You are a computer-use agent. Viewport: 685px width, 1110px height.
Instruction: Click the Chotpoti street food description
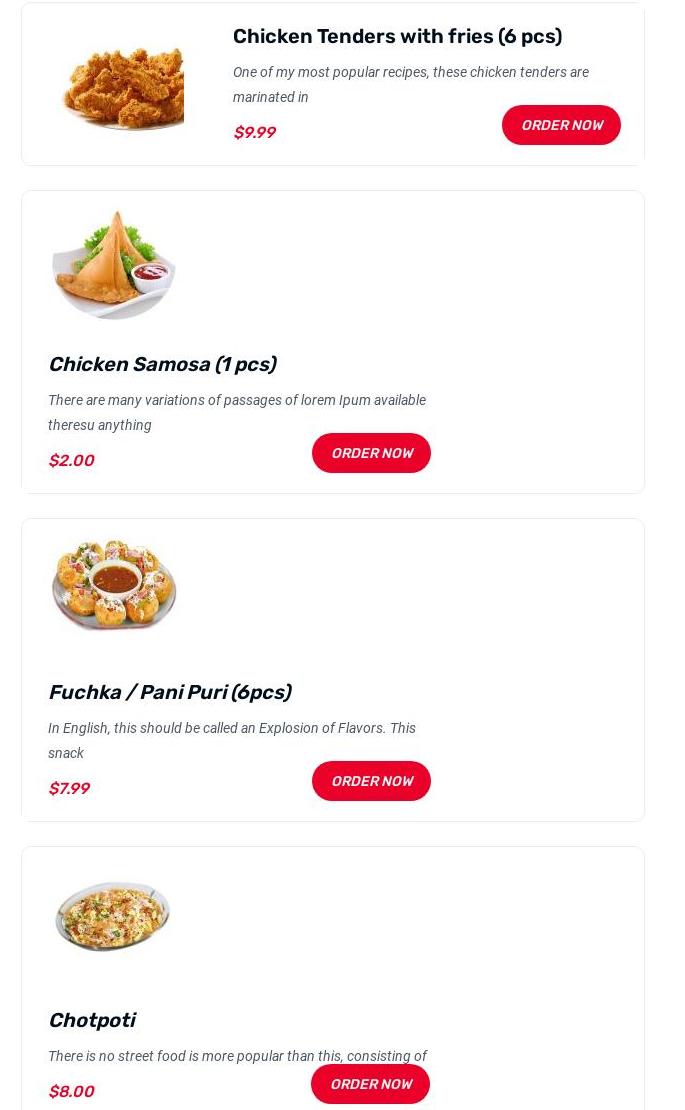pos(237,1056)
